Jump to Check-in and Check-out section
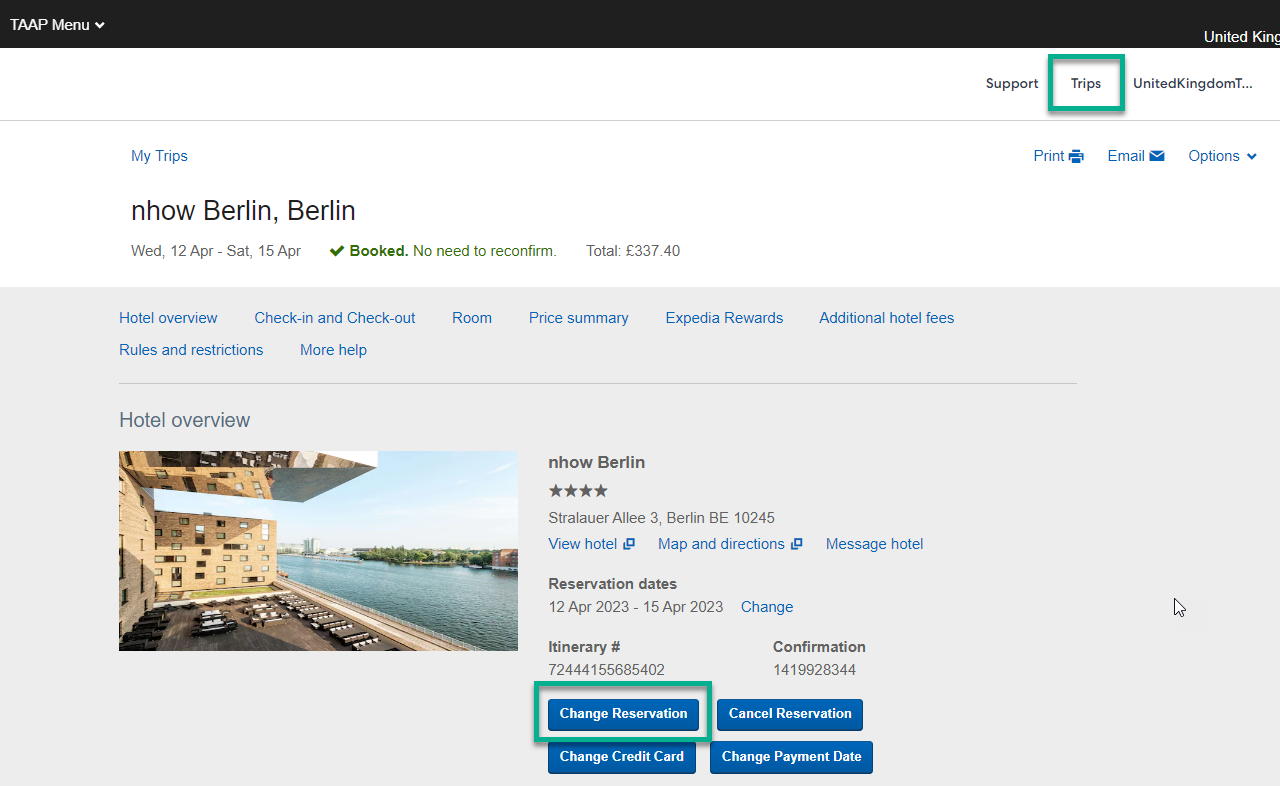The height and width of the screenshot is (786, 1280). point(335,317)
